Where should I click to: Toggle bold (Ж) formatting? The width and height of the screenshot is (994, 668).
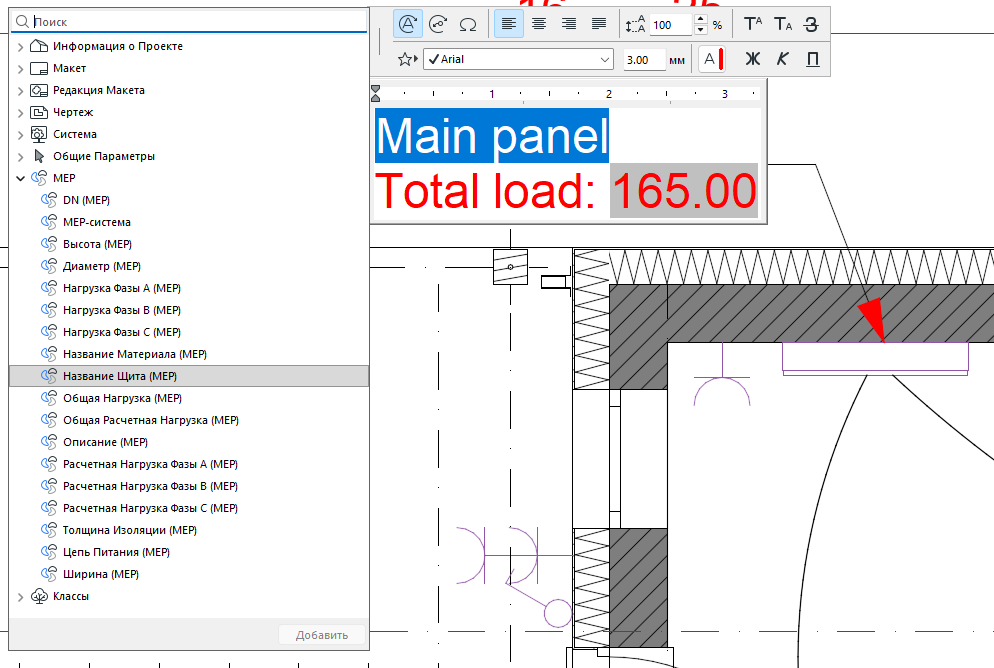(752, 59)
